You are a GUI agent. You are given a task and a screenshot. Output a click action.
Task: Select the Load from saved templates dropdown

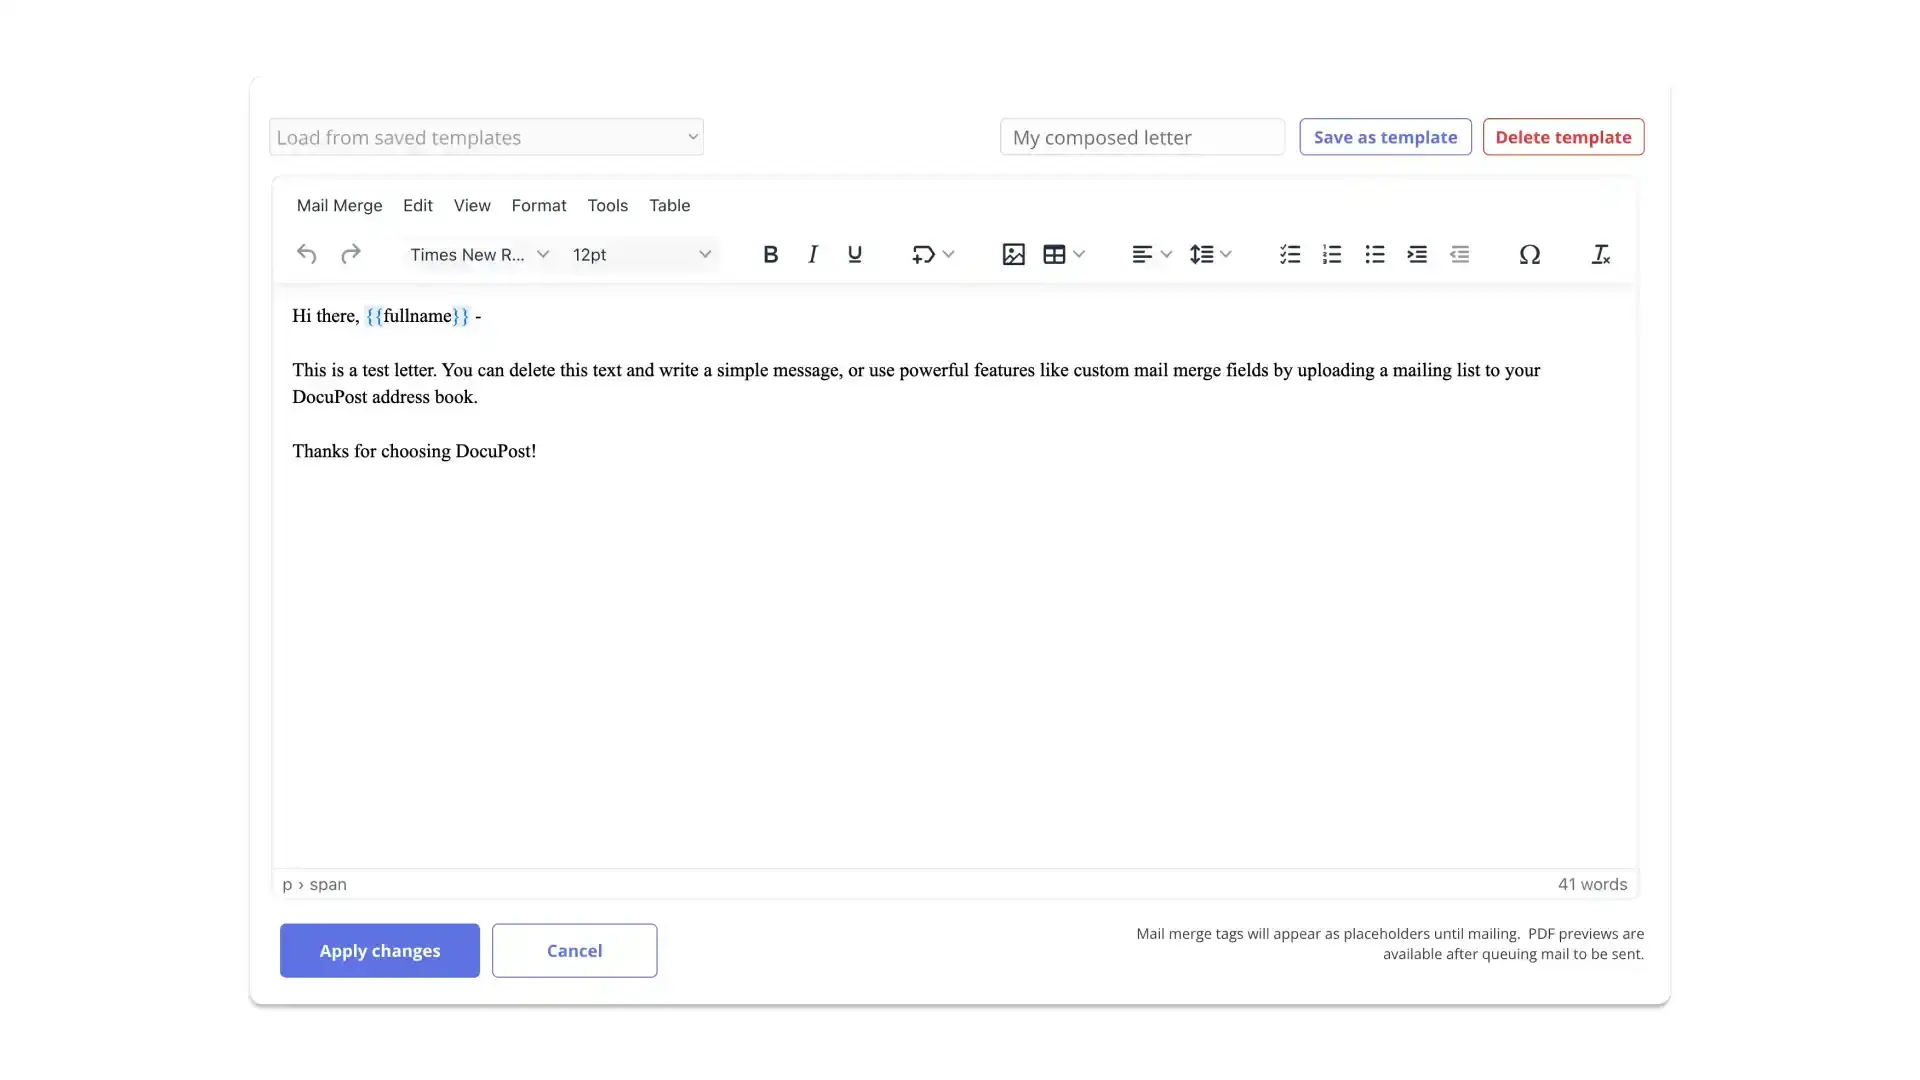(x=485, y=136)
